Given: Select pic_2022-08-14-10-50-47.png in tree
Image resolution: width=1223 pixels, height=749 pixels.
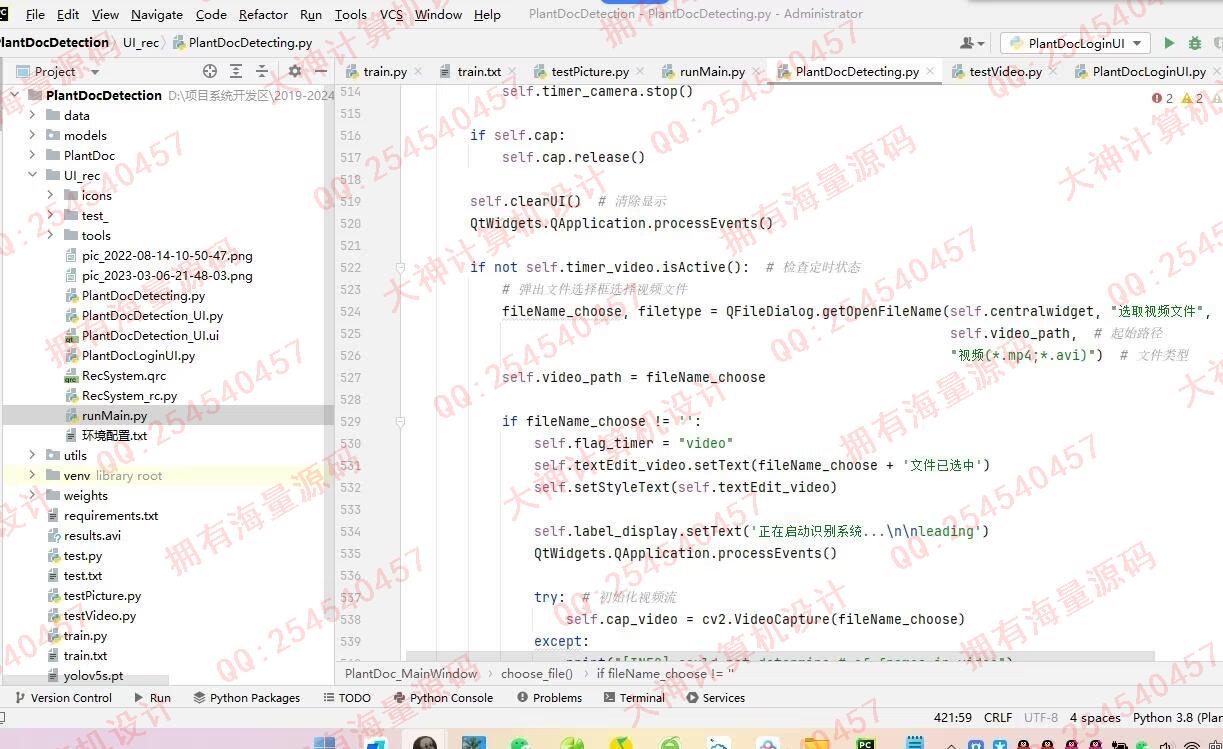Looking at the screenshot, I should tap(167, 255).
